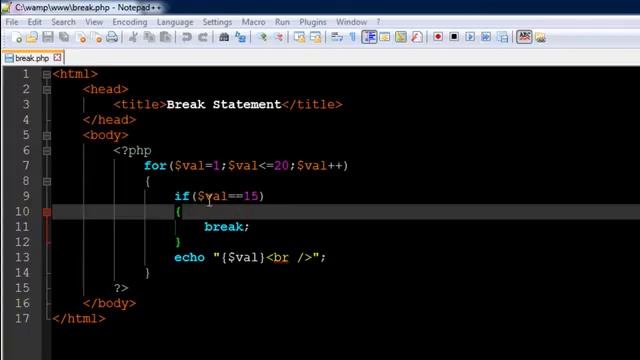Start macro recording with red dot
The height and width of the screenshot is (360, 640).
[x=438, y=37]
